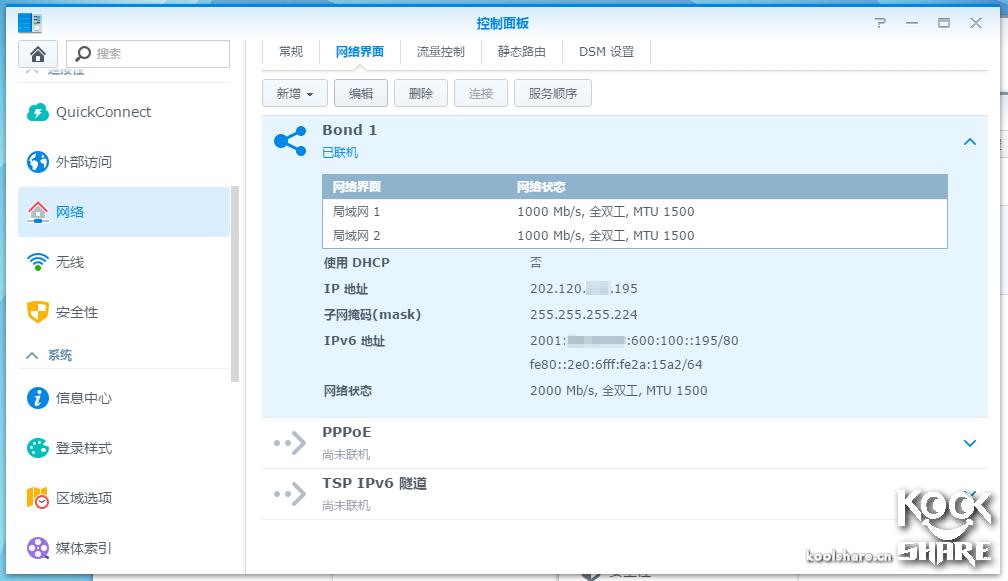Click the 服务顺序 button

click(553, 93)
